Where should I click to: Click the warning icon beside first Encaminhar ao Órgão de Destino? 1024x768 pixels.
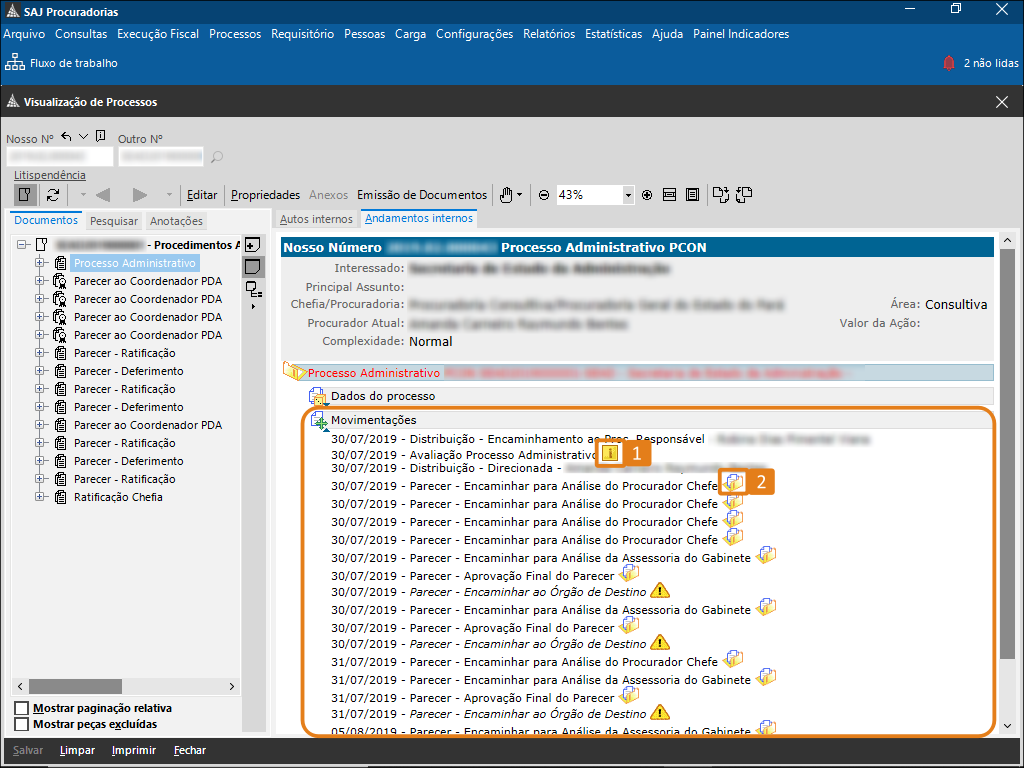point(659,591)
